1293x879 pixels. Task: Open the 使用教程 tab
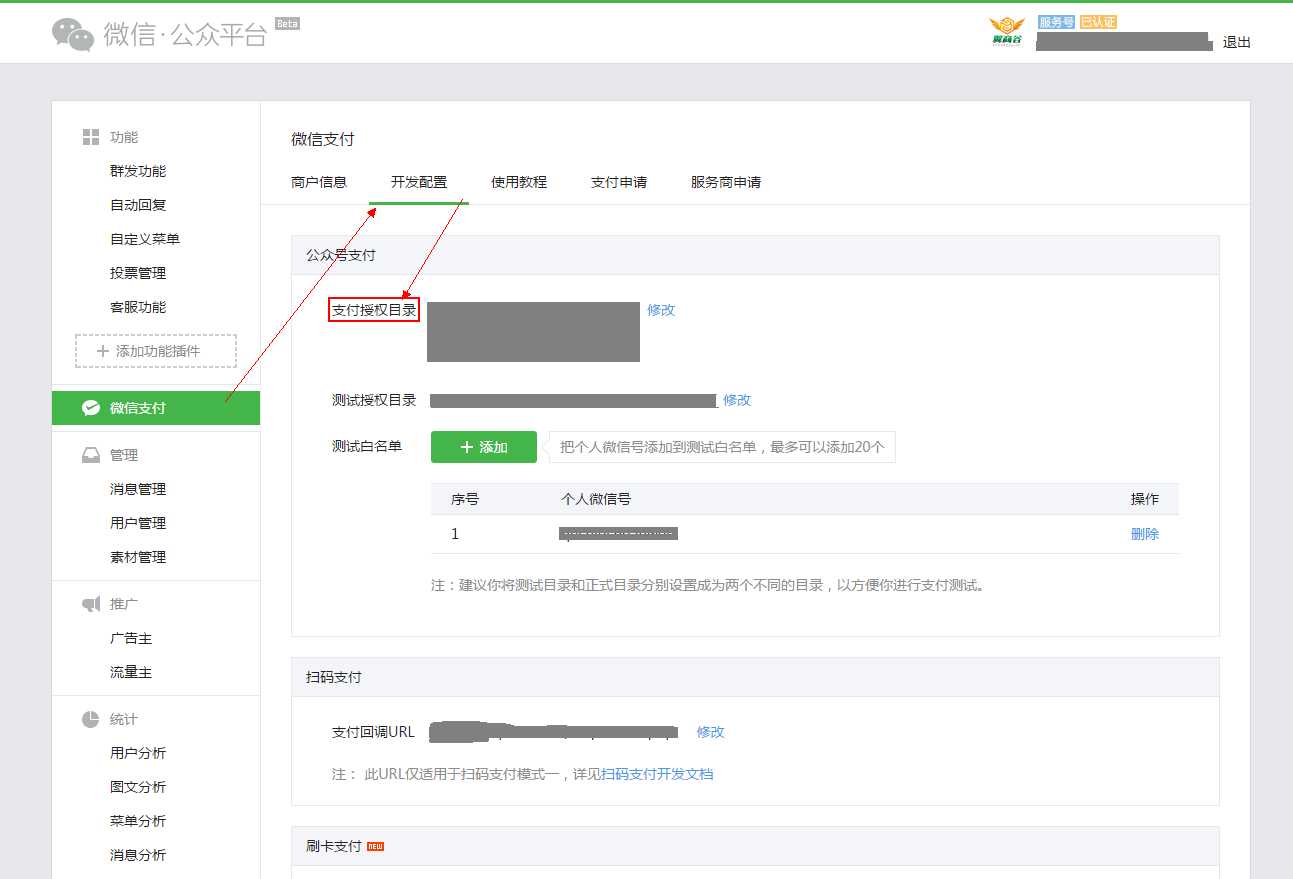tap(519, 182)
